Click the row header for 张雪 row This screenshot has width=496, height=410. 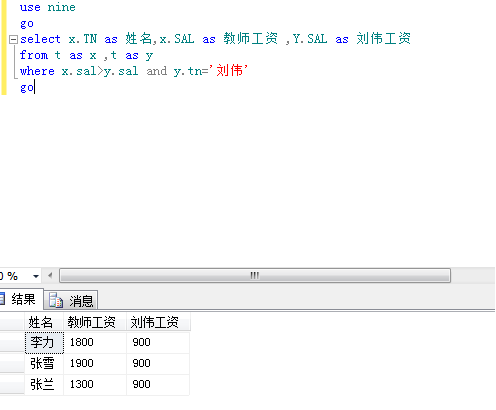click(12, 364)
